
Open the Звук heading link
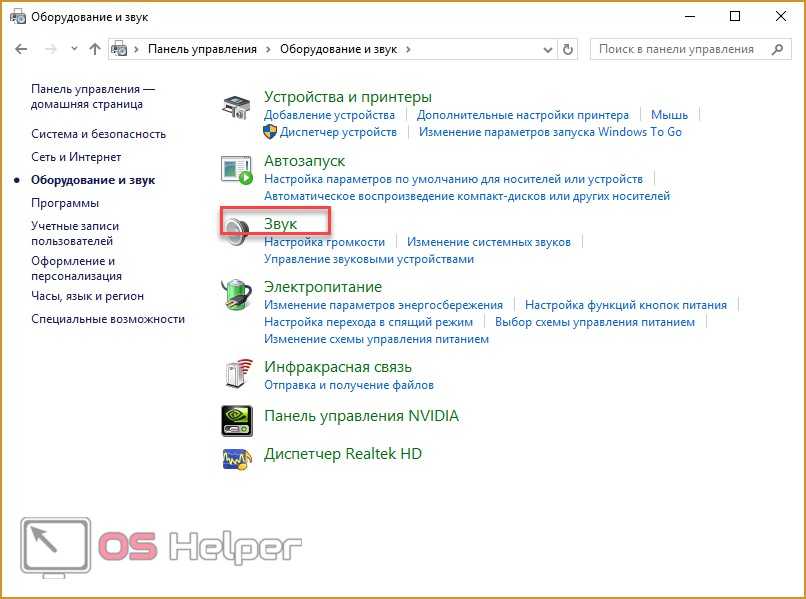[281, 224]
